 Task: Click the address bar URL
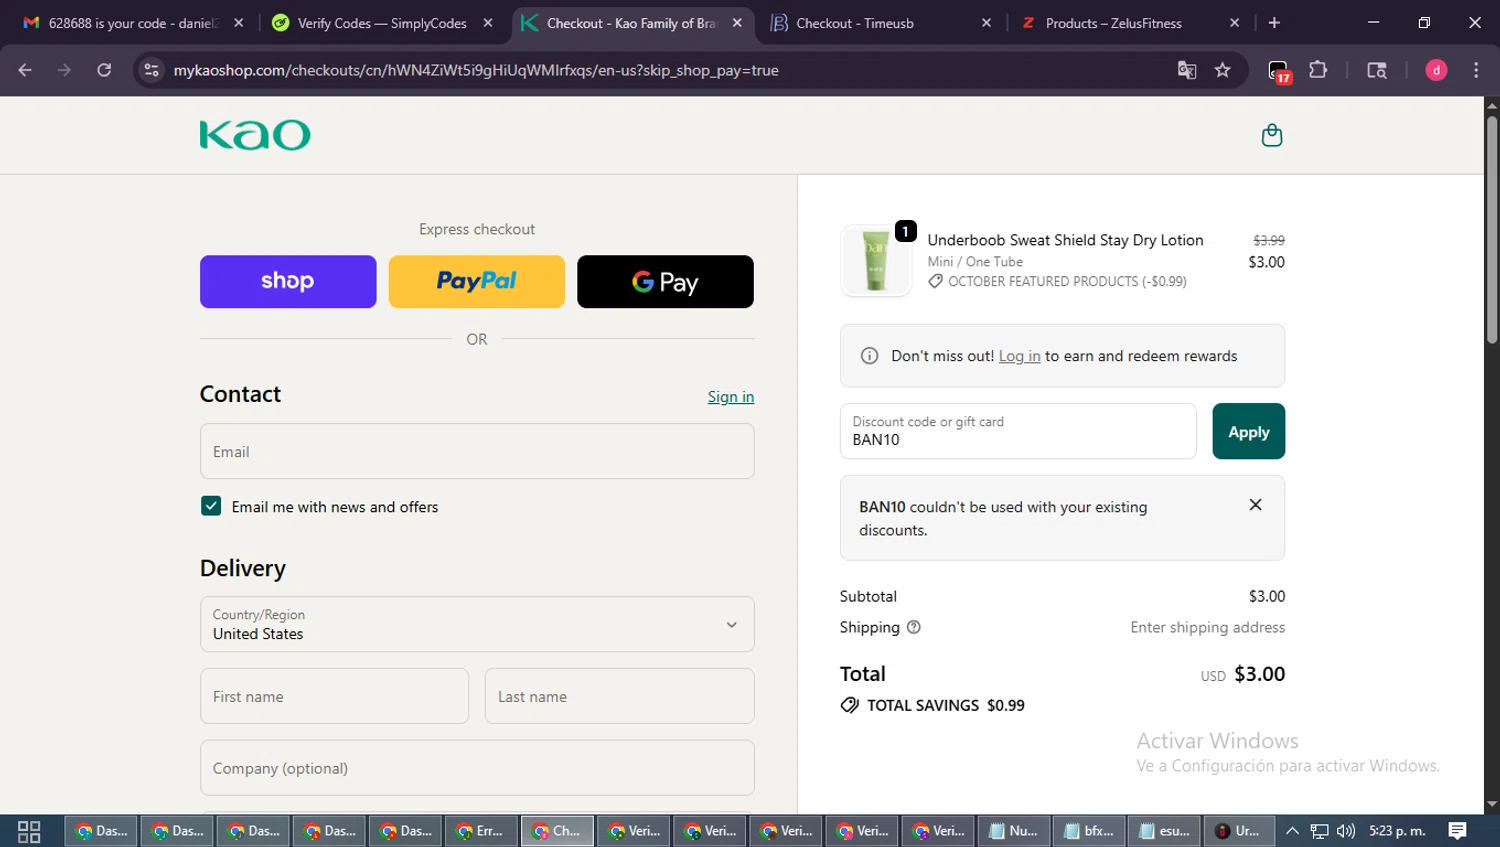click(476, 70)
